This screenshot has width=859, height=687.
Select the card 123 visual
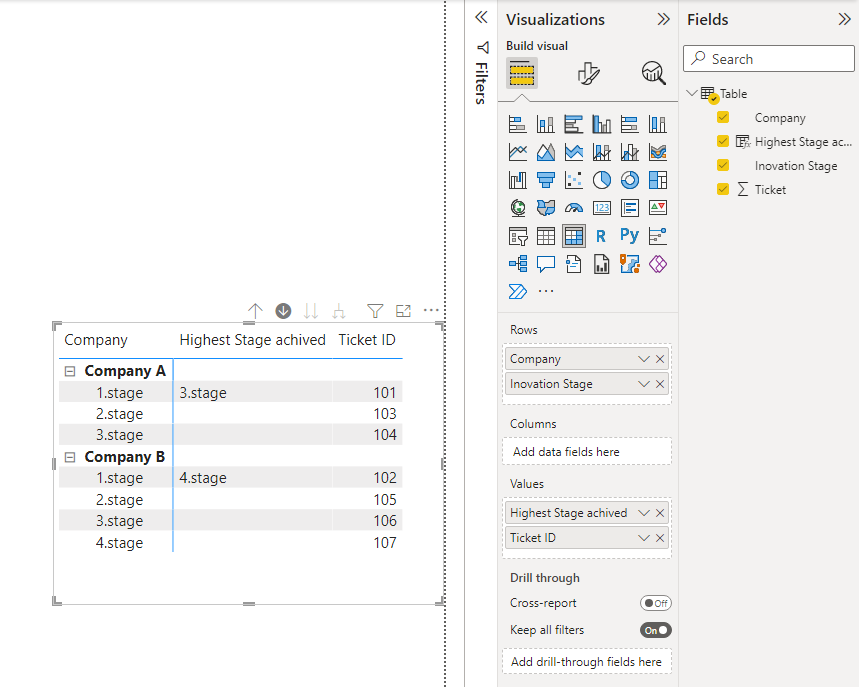click(x=602, y=208)
